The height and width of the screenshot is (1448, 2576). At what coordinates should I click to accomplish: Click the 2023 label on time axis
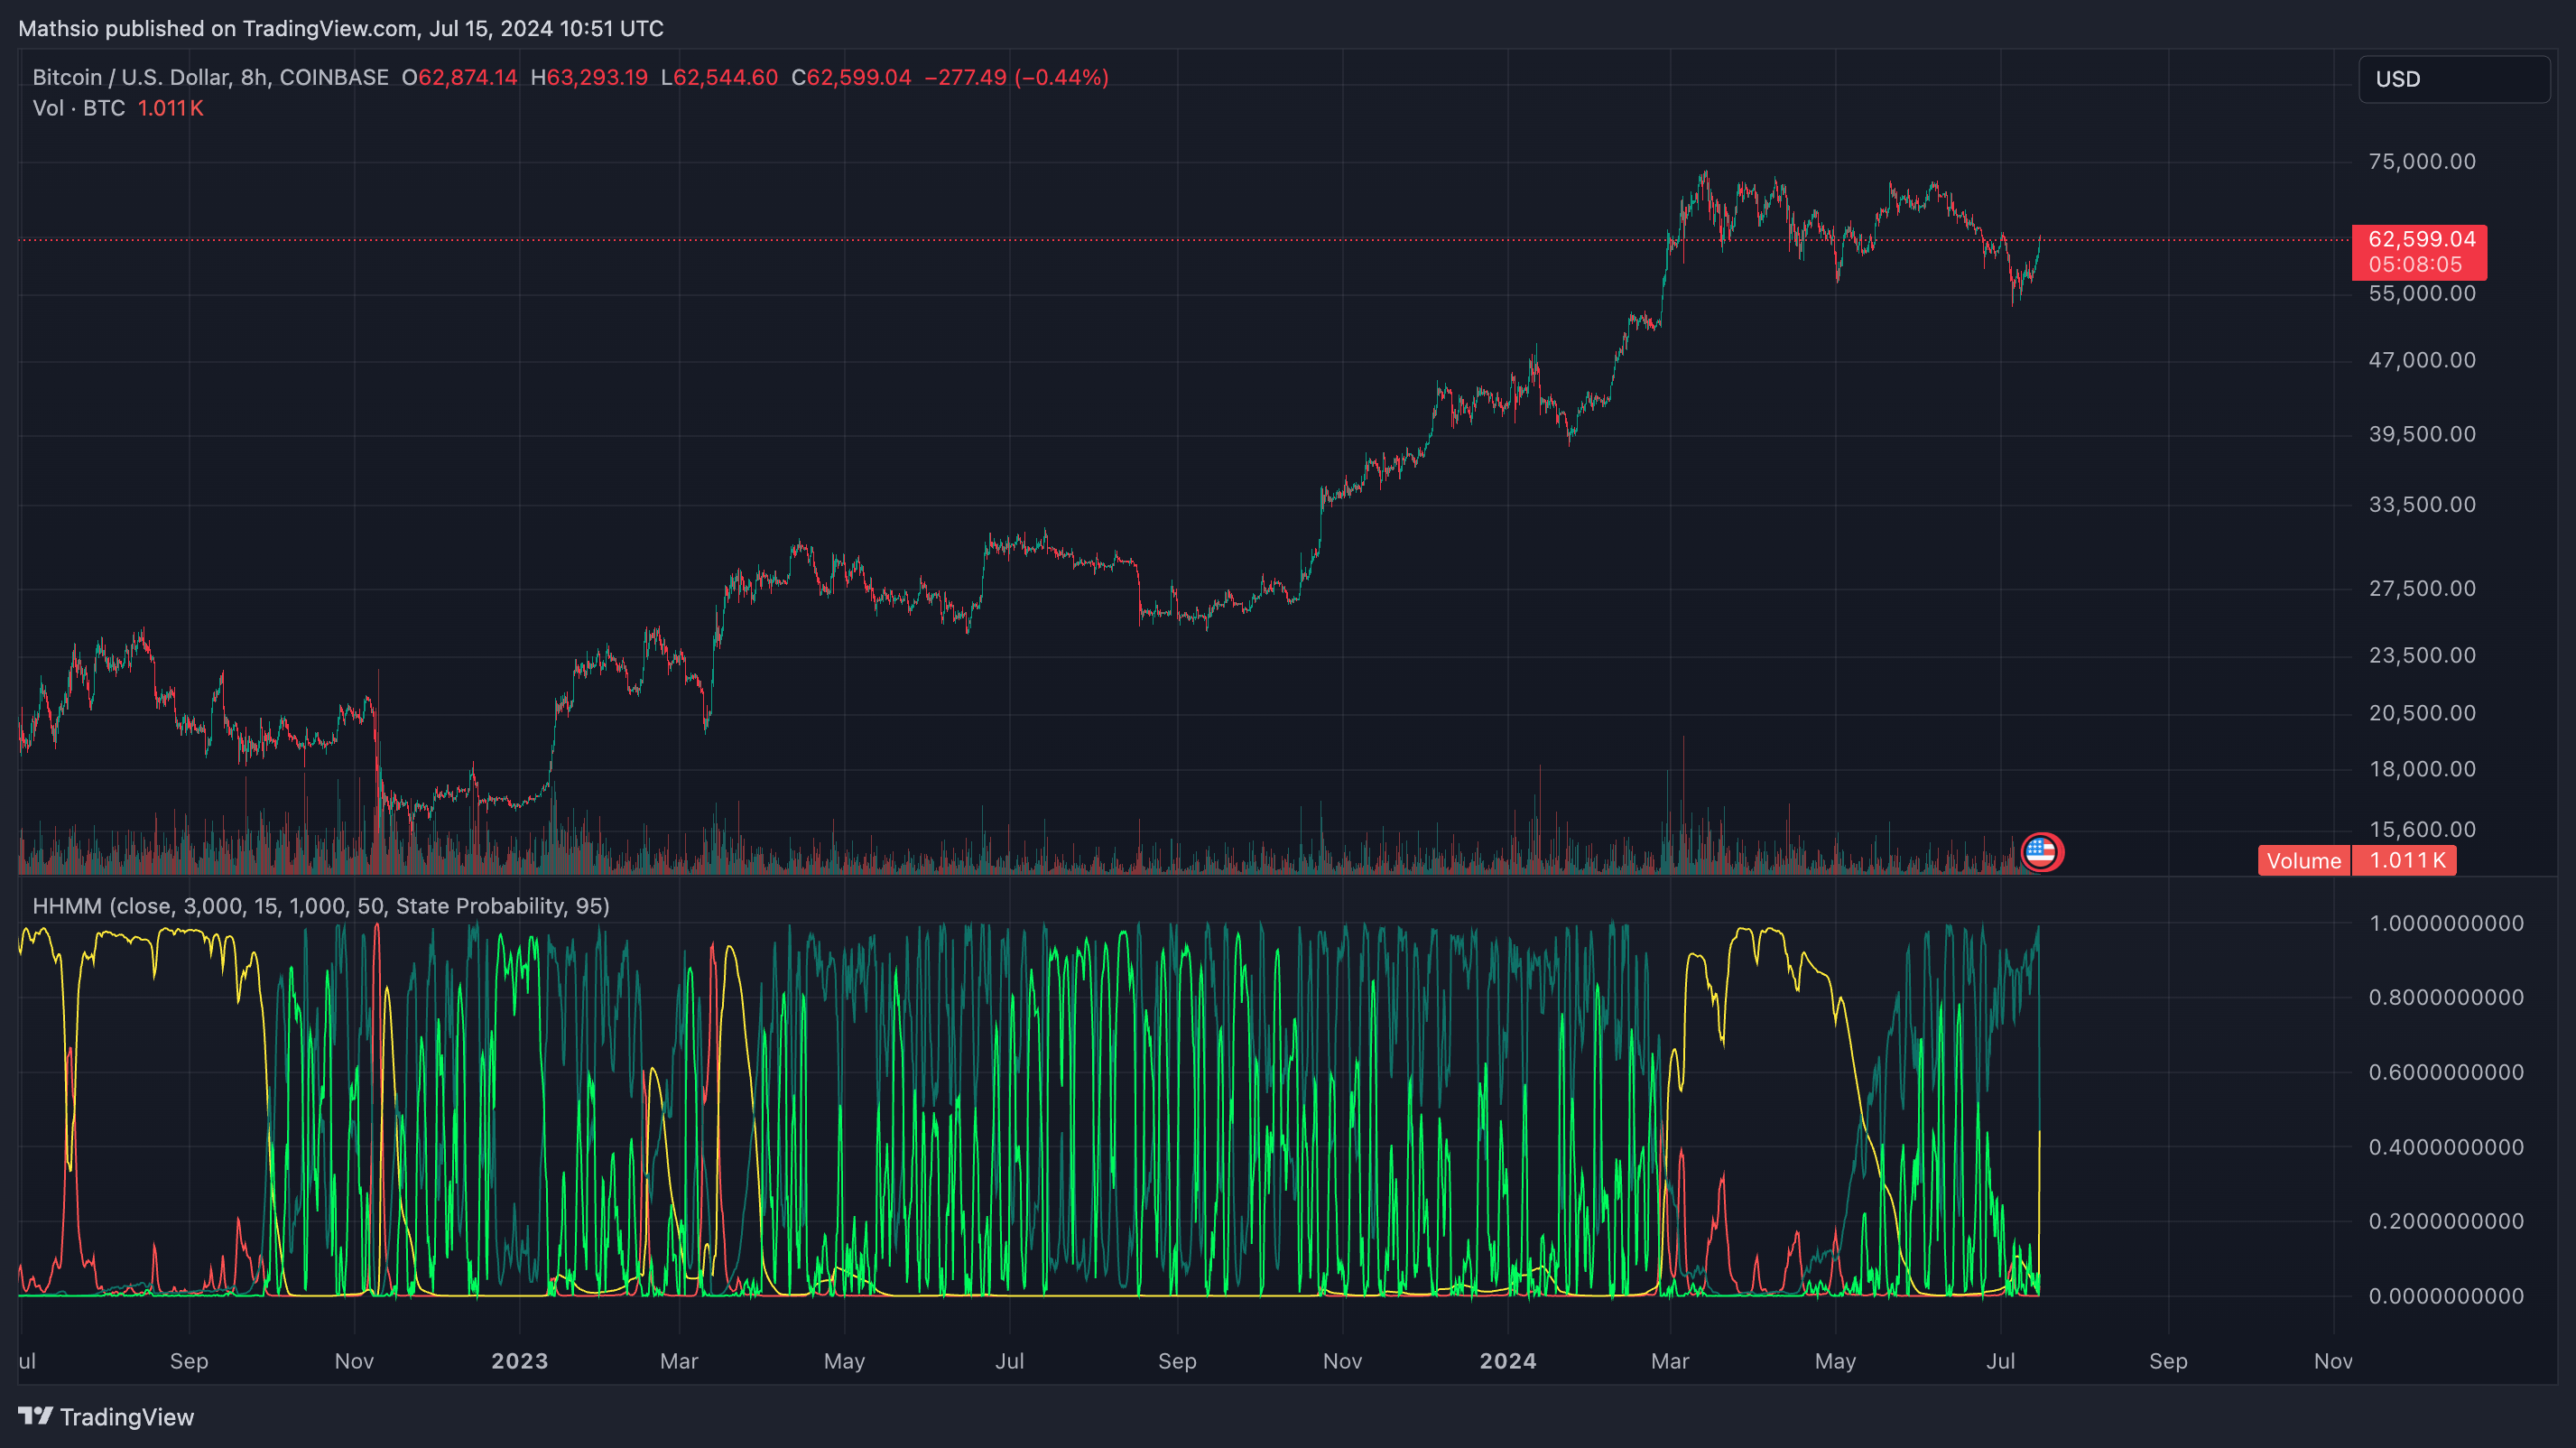click(519, 1361)
